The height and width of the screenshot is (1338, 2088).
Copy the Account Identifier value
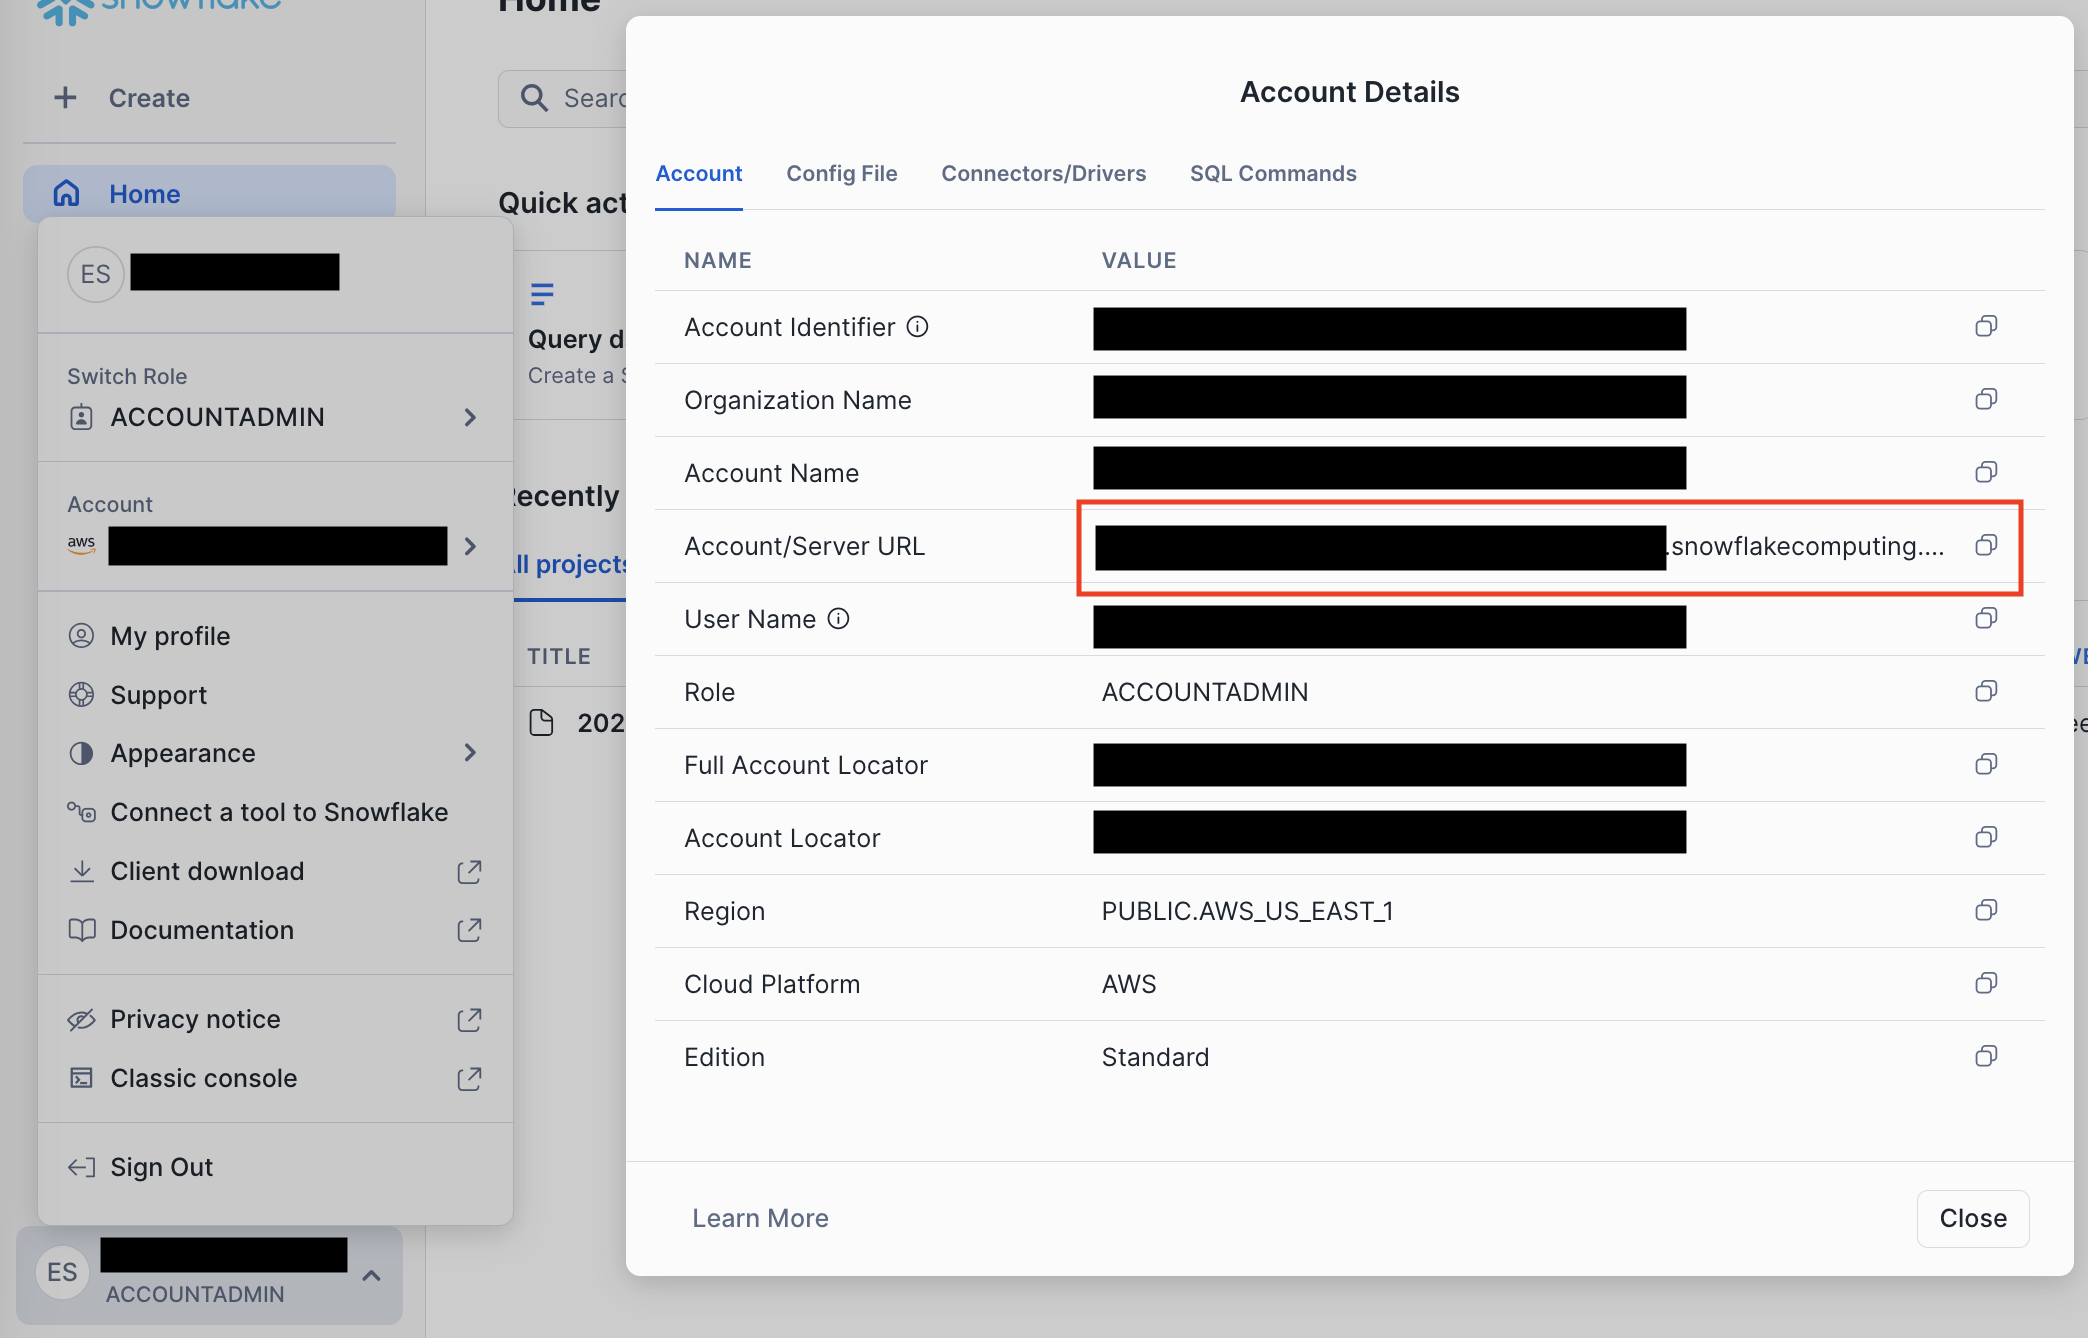pos(1986,326)
